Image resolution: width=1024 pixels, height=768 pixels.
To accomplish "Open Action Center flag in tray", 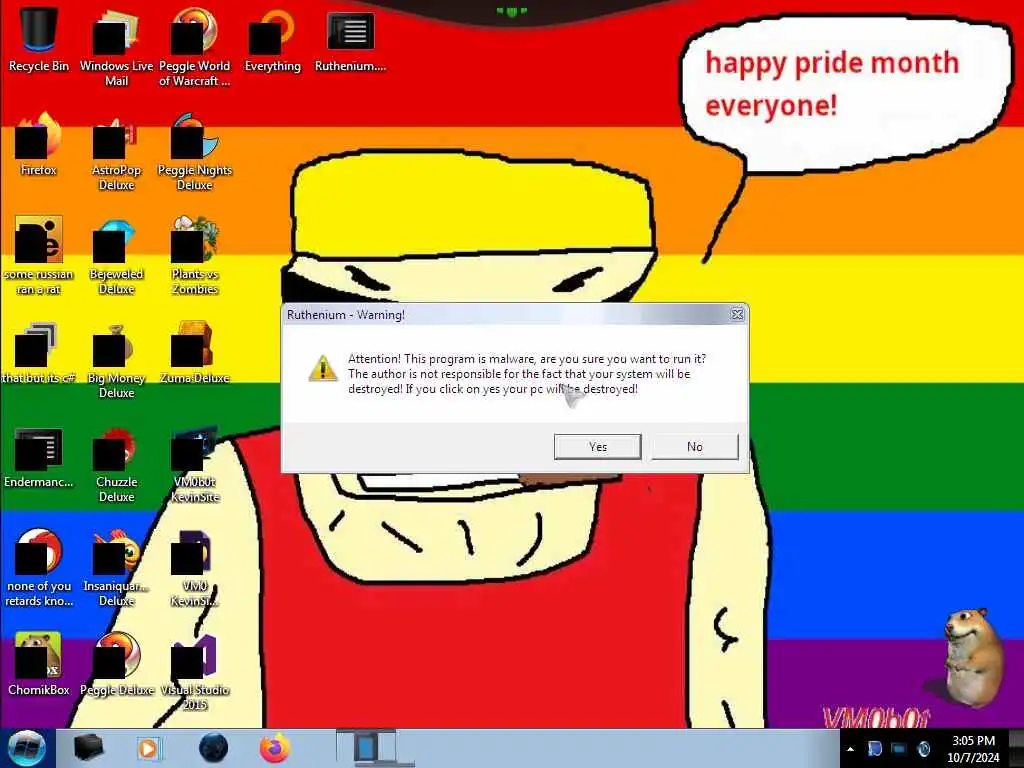I will tap(874, 748).
